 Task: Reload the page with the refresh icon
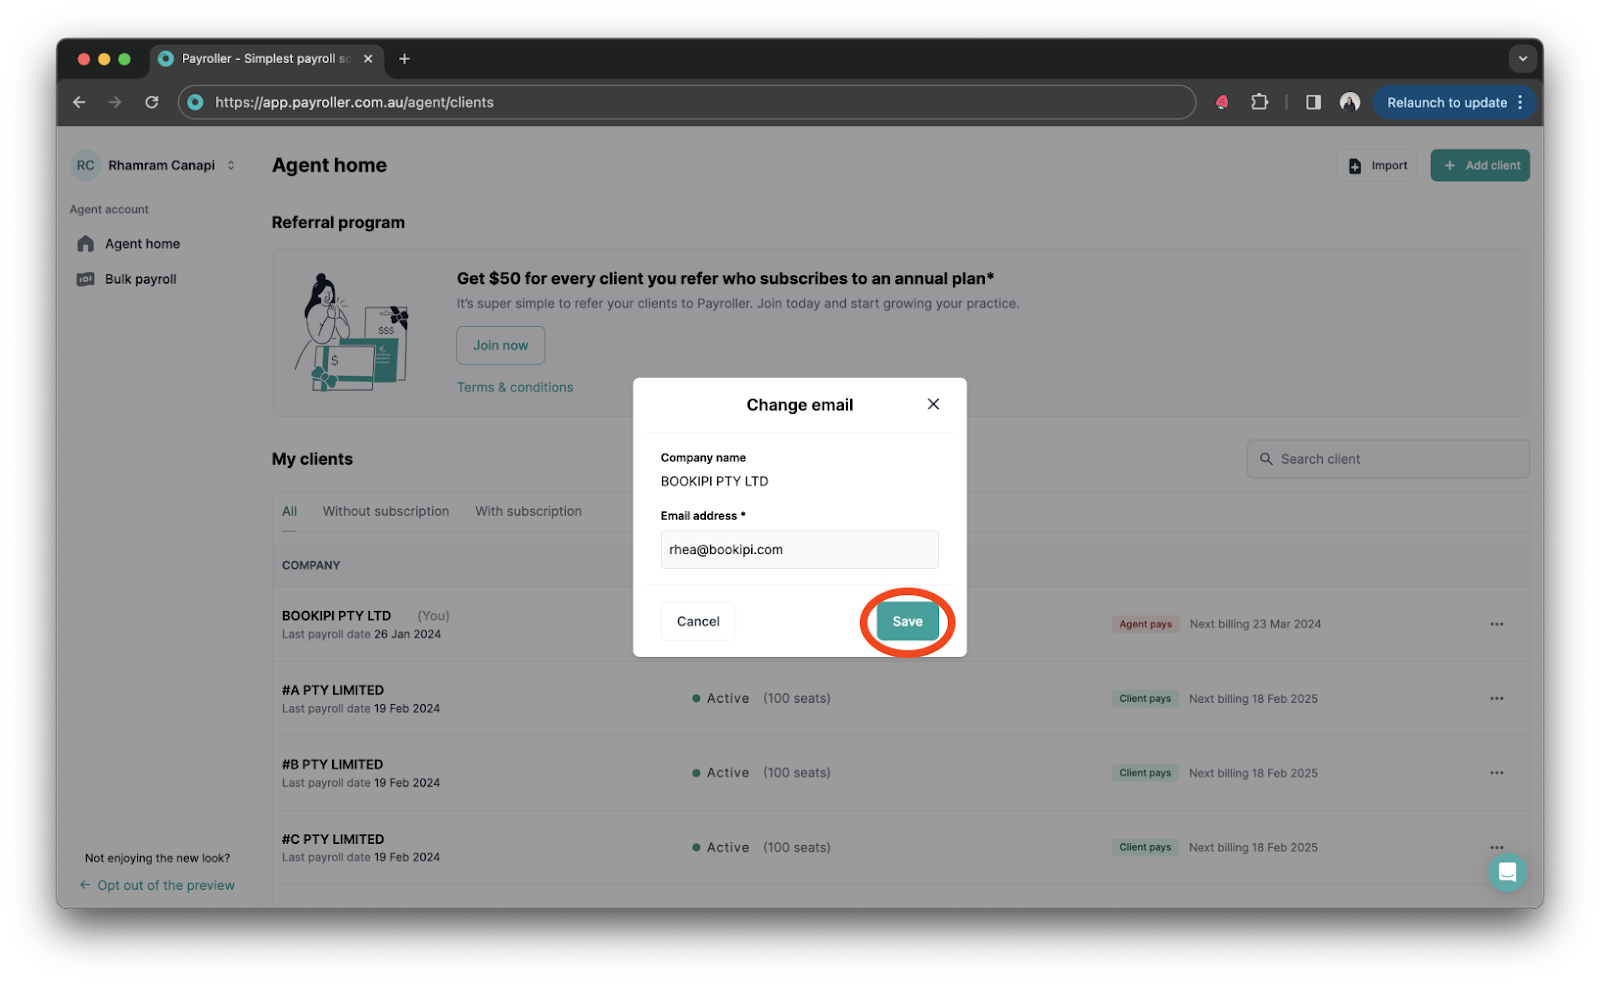[x=152, y=102]
